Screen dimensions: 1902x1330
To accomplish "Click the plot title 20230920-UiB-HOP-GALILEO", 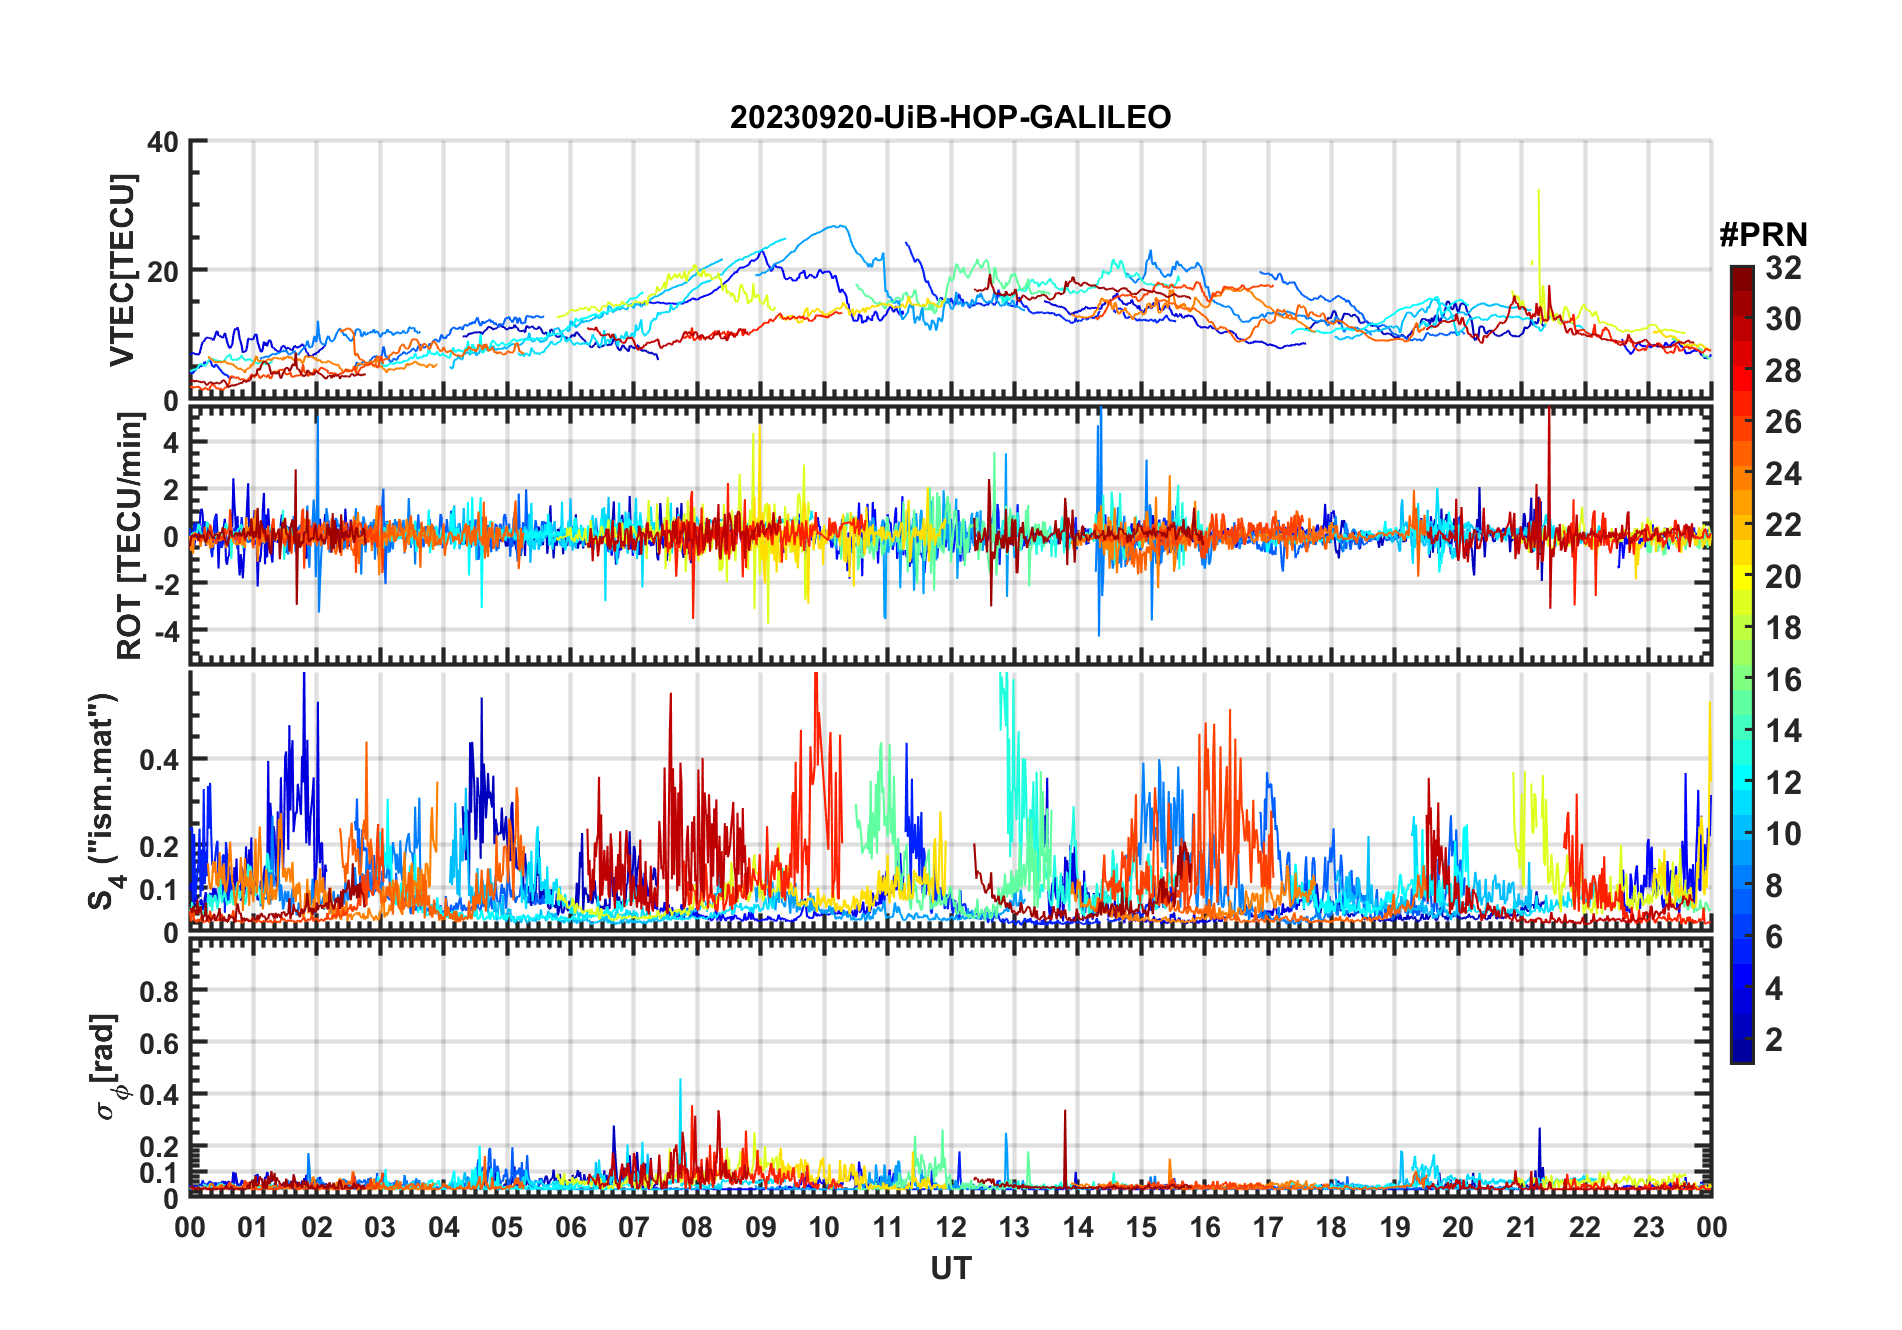I will tap(950, 118).
